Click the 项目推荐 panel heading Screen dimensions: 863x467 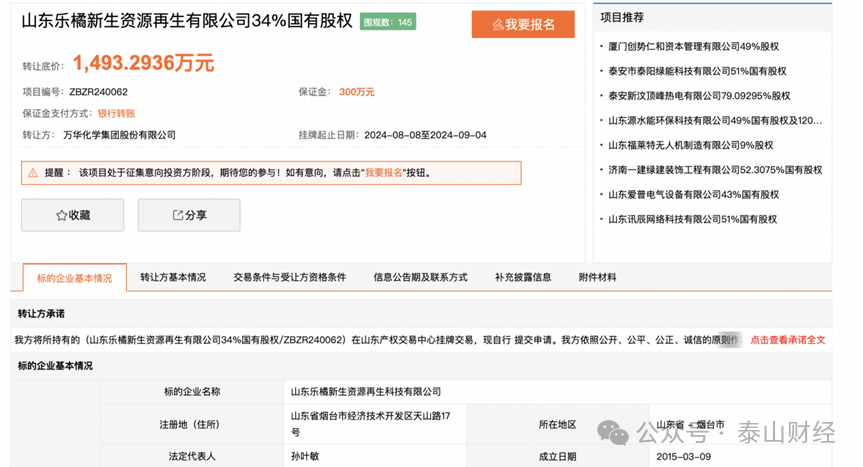tap(622, 18)
